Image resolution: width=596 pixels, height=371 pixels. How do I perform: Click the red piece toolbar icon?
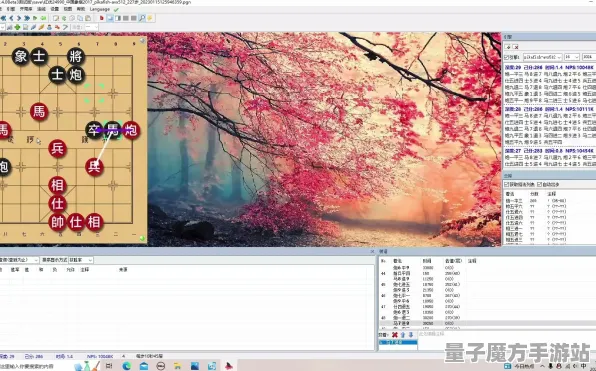pos(101,18)
